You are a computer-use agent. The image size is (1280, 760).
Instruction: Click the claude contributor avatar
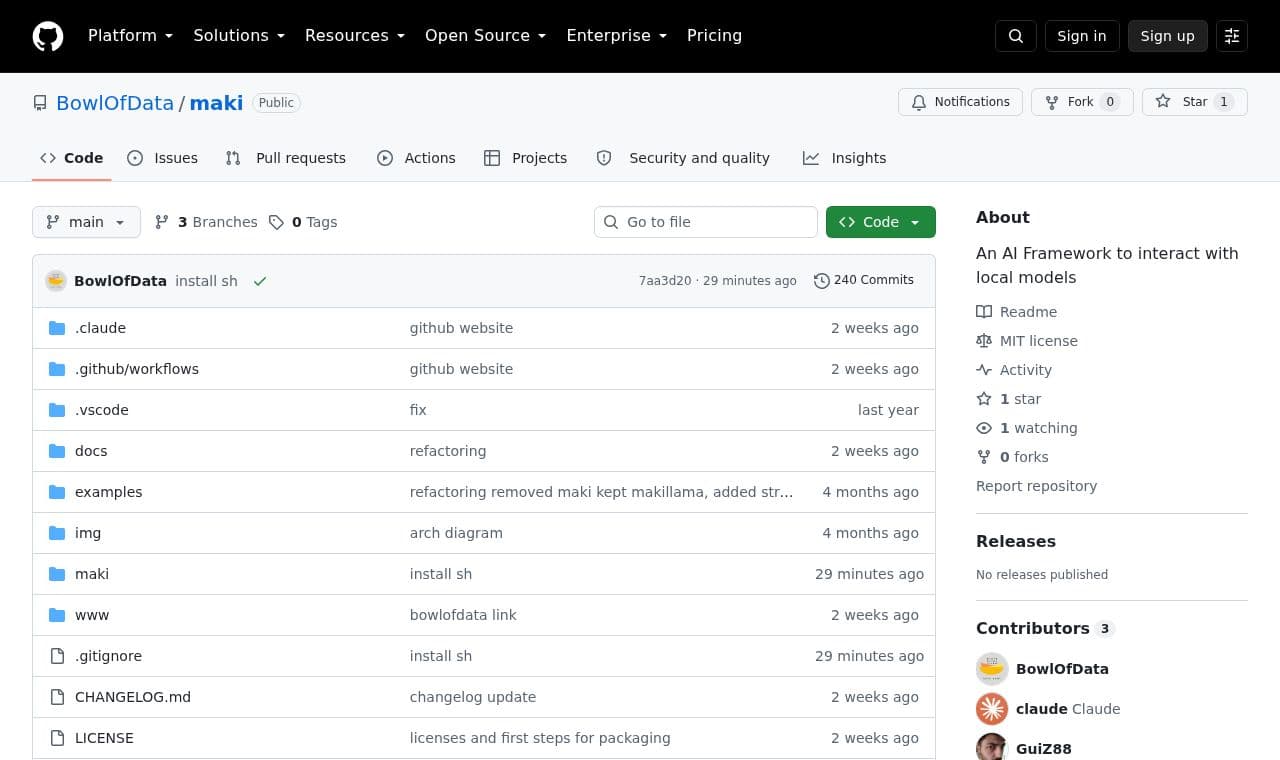992,709
